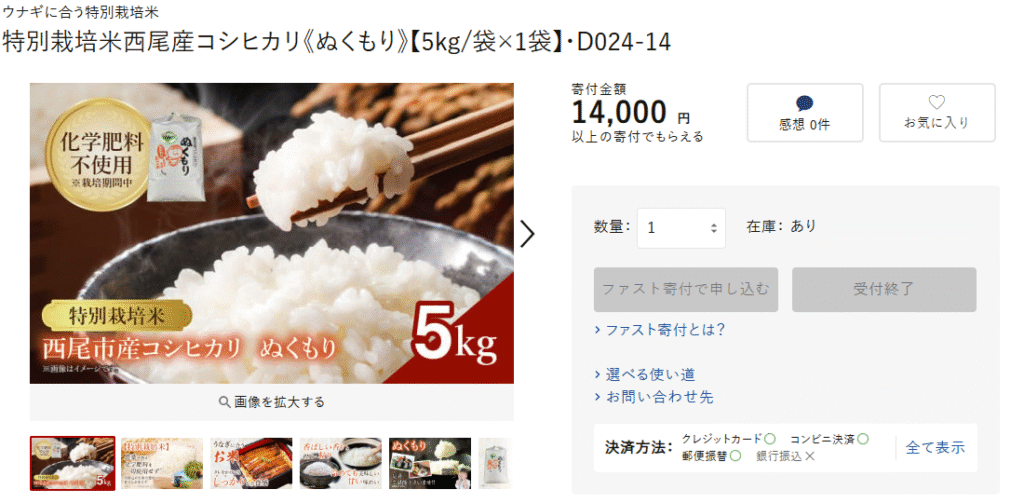Select the fourth thumbnail with rice bowl
Screen dimensions: 1024x503
point(341,463)
